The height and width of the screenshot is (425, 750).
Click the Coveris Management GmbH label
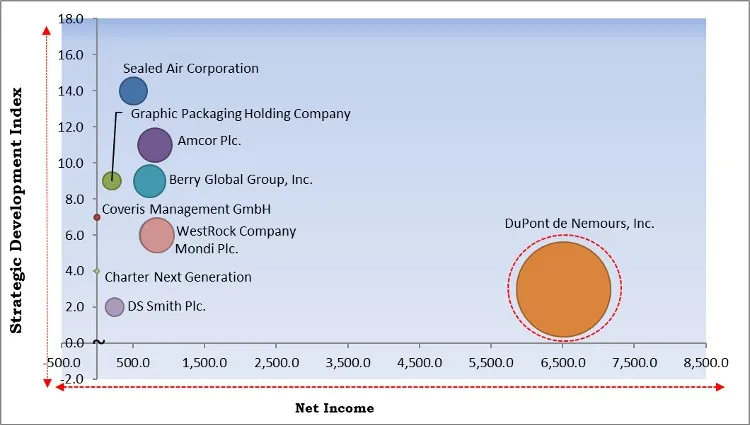click(187, 209)
